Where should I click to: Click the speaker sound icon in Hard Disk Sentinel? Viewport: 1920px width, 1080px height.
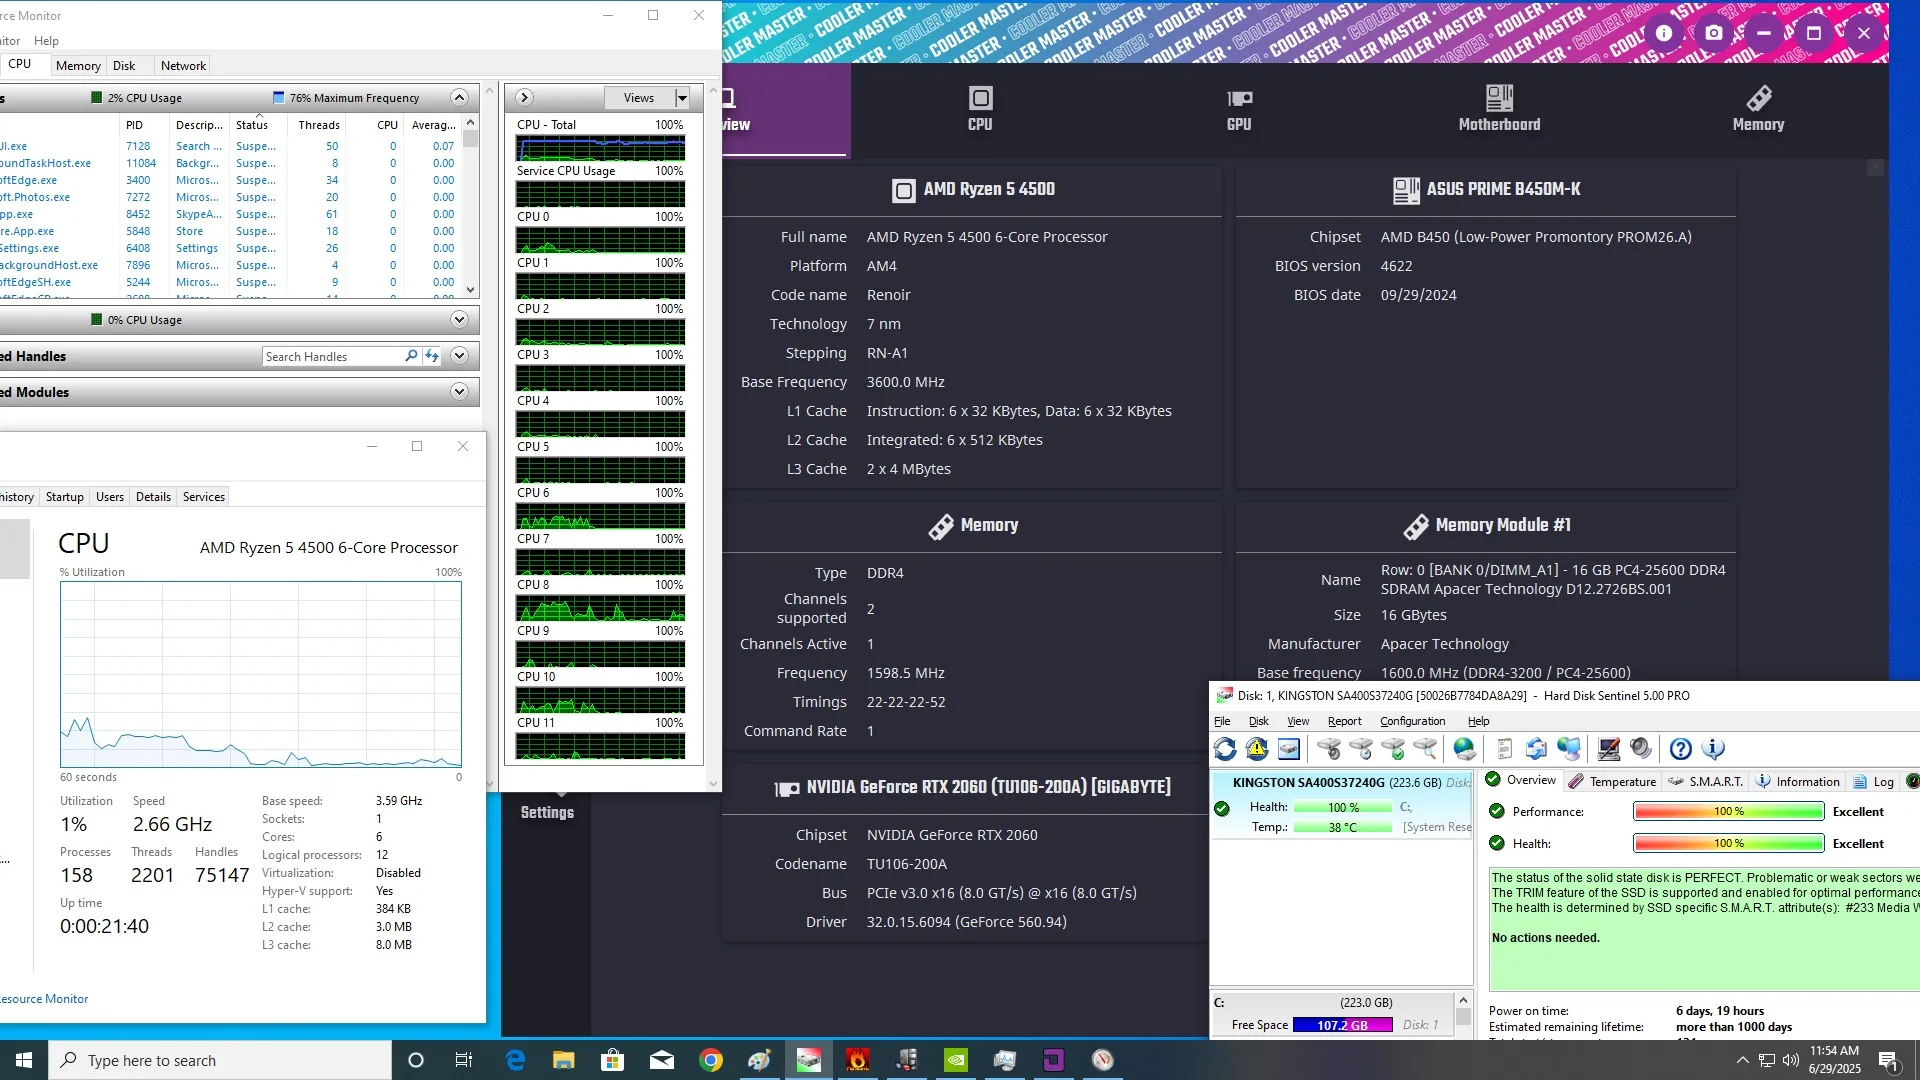click(x=1641, y=749)
